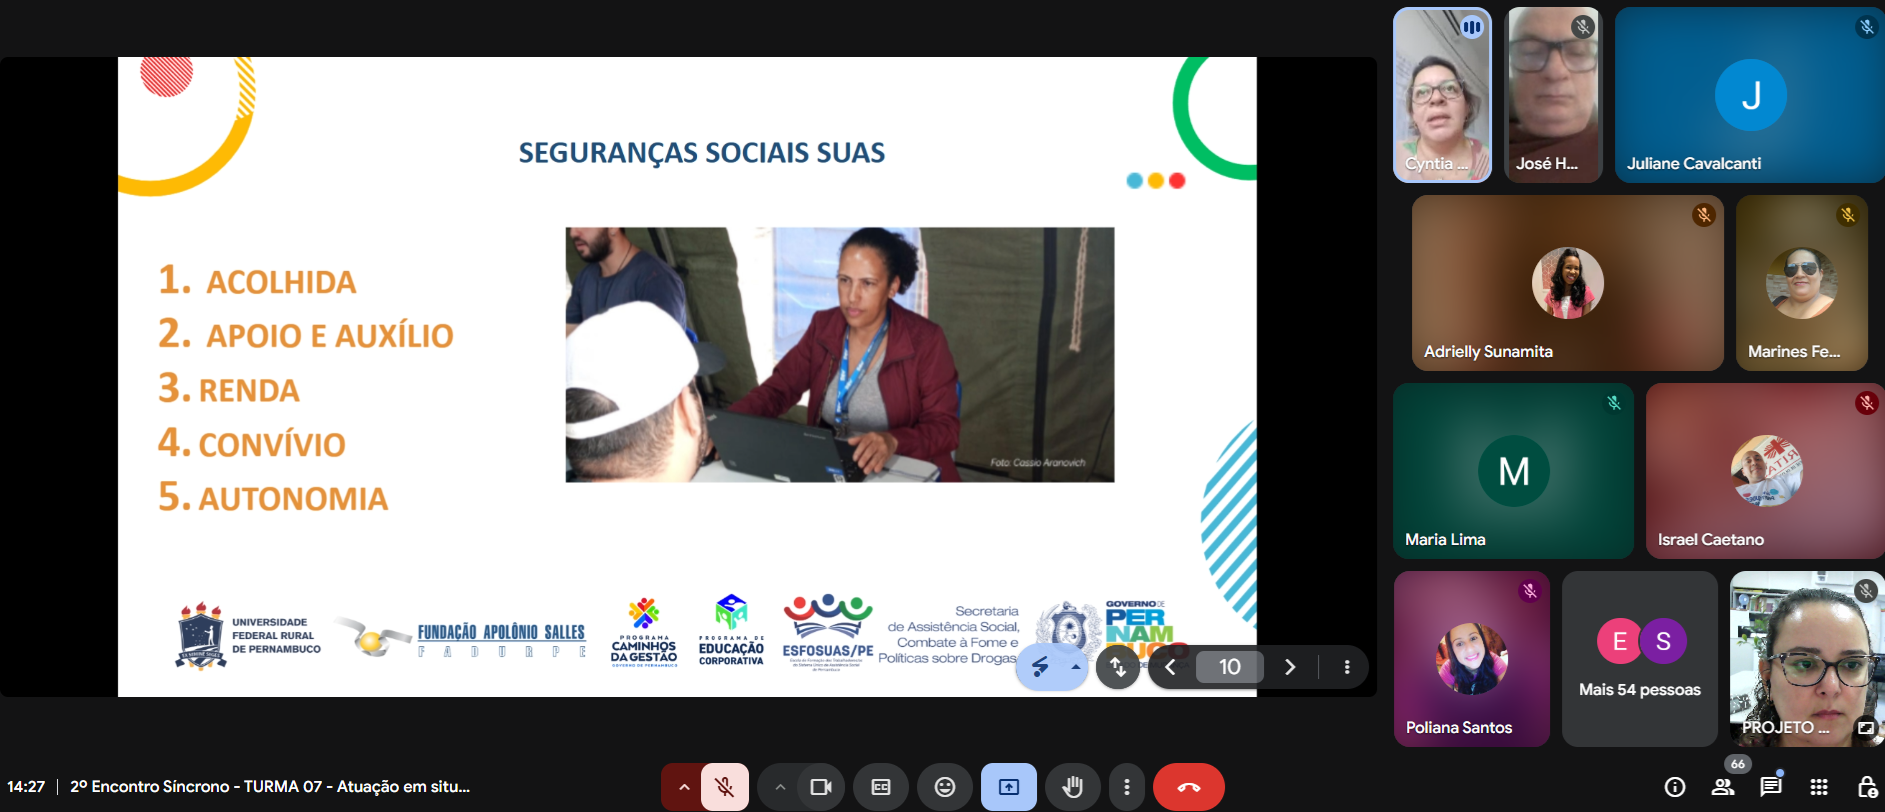Open host controls lock icon
The width and height of the screenshot is (1885, 812).
point(1866,787)
